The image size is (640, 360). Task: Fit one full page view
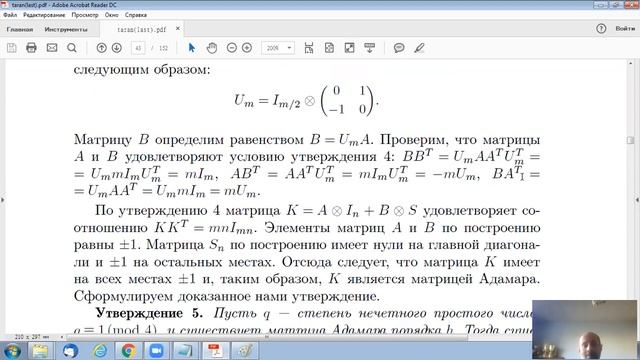click(x=329, y=48)
